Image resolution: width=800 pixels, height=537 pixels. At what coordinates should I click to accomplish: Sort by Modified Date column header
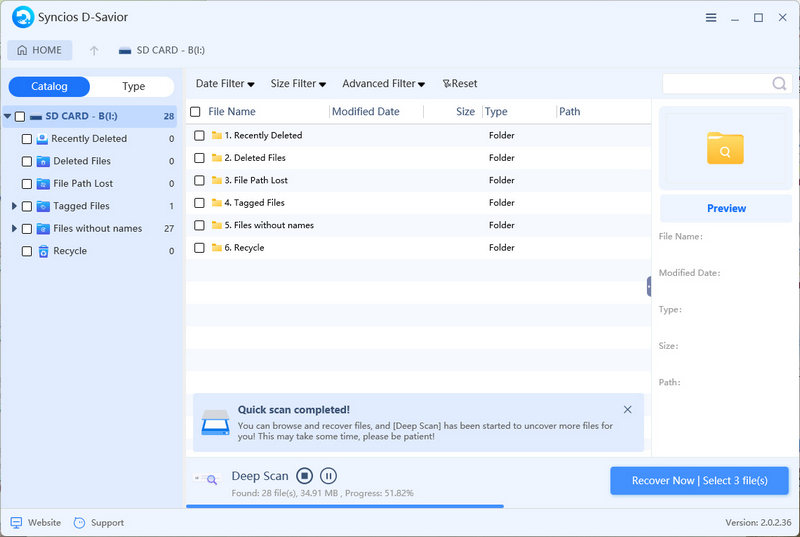pyautogui.click(x=366, y=112)
